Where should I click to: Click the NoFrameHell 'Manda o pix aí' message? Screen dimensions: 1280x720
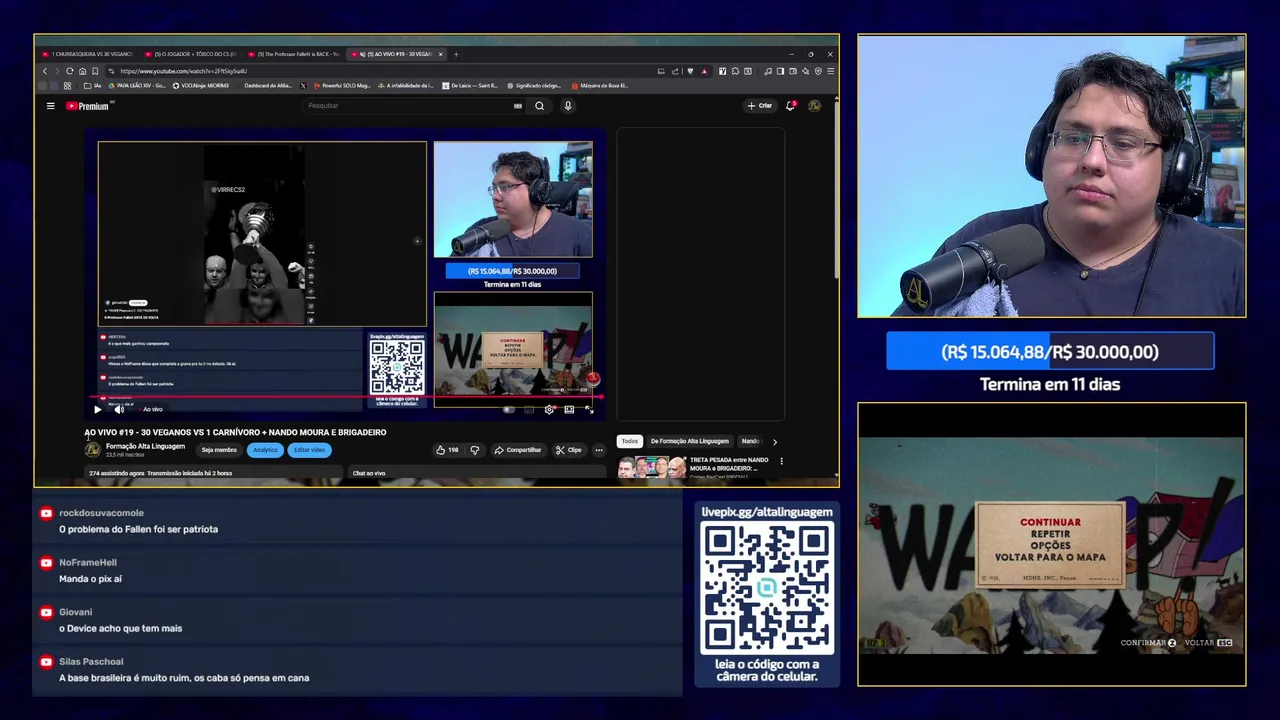point(358,570)
